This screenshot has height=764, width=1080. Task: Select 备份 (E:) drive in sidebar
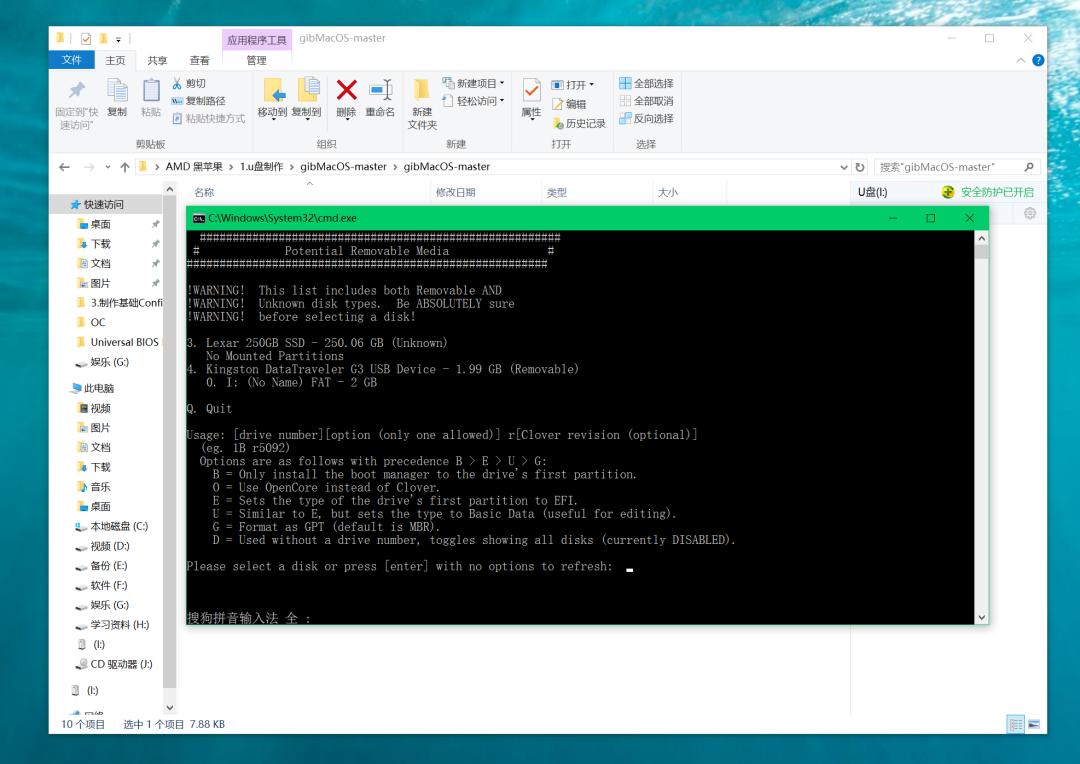pyautogui.click(x=101, y=566)
